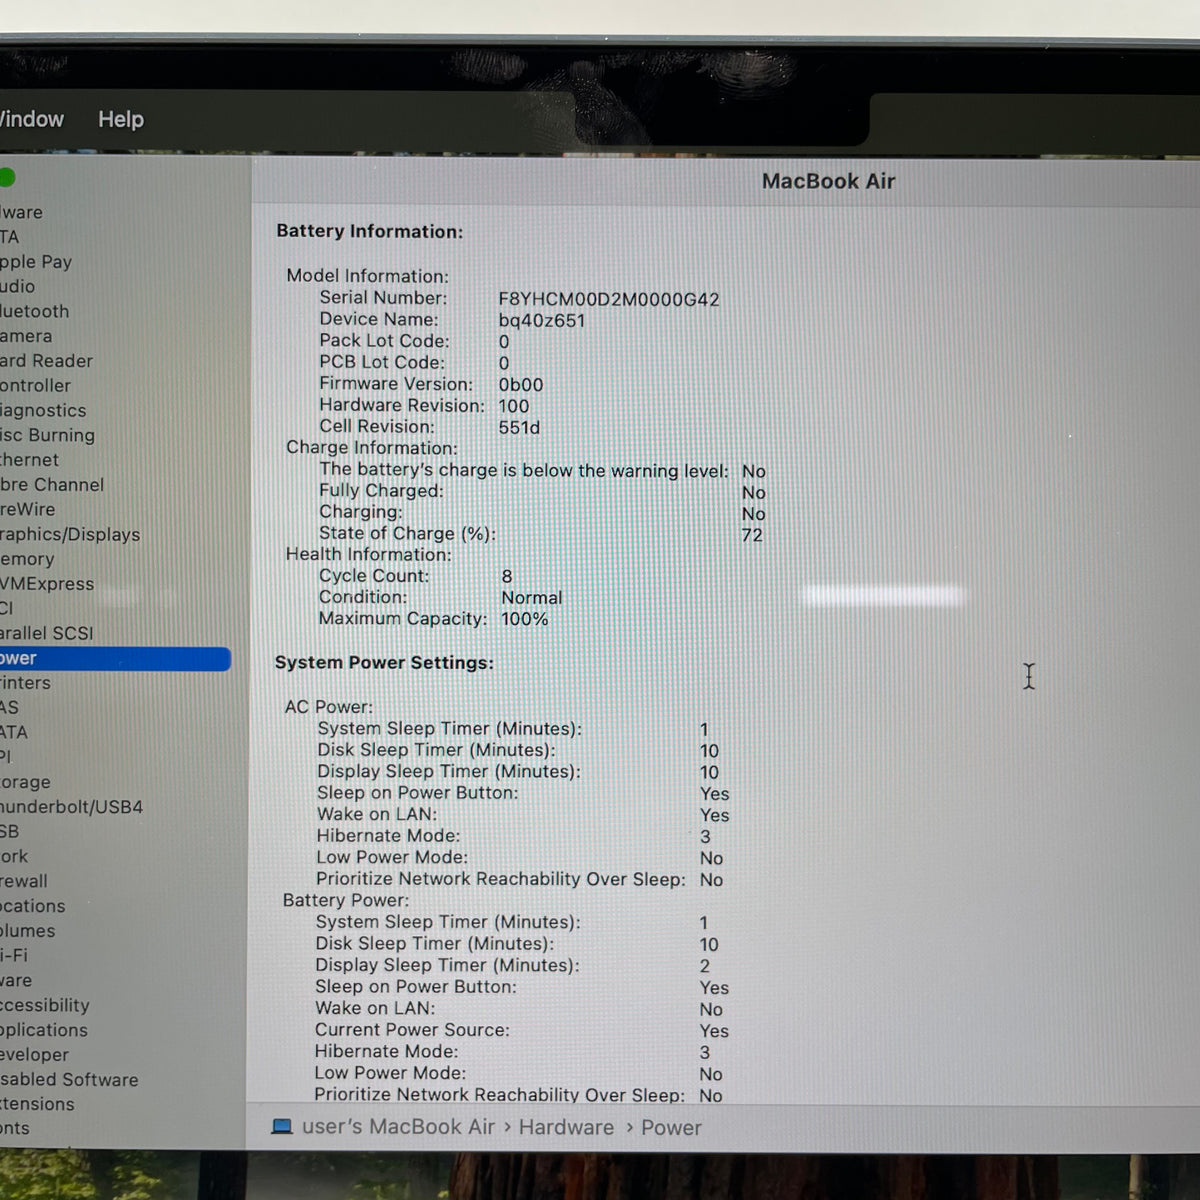Click the device name bq40z651

pos(542,321)
